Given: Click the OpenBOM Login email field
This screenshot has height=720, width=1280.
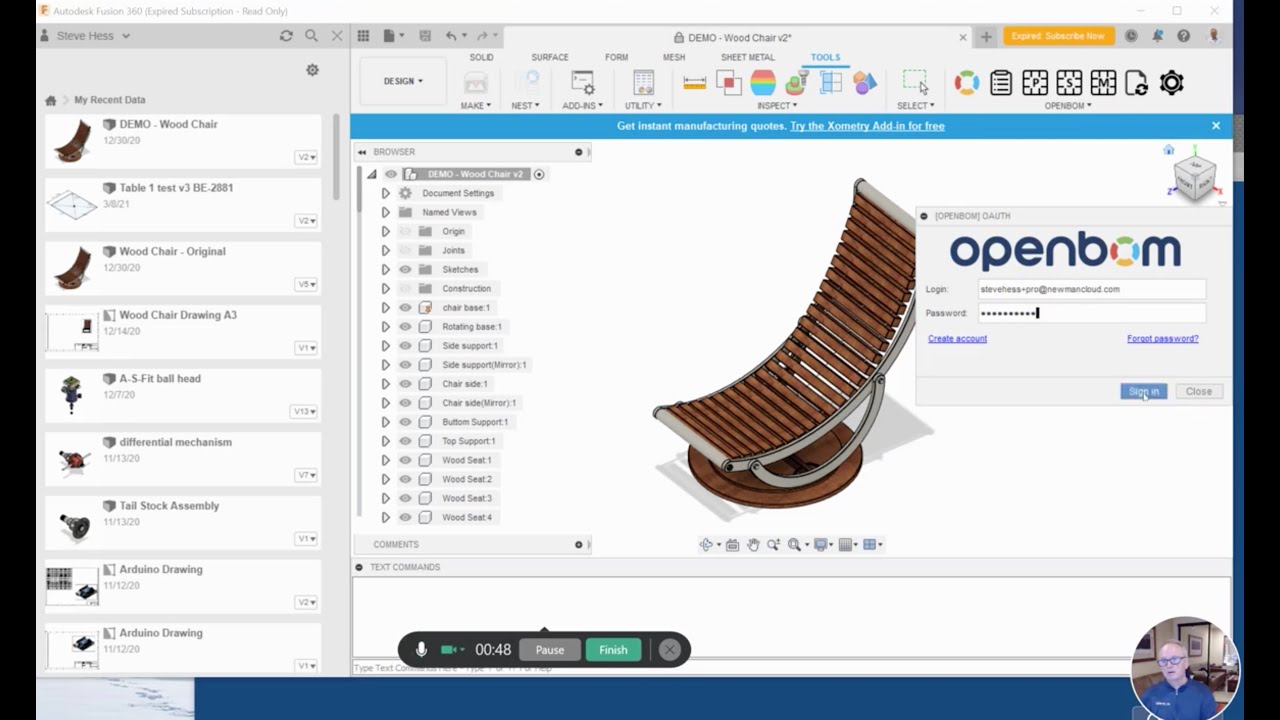Looking at the screenshot, I should 1091,289.
